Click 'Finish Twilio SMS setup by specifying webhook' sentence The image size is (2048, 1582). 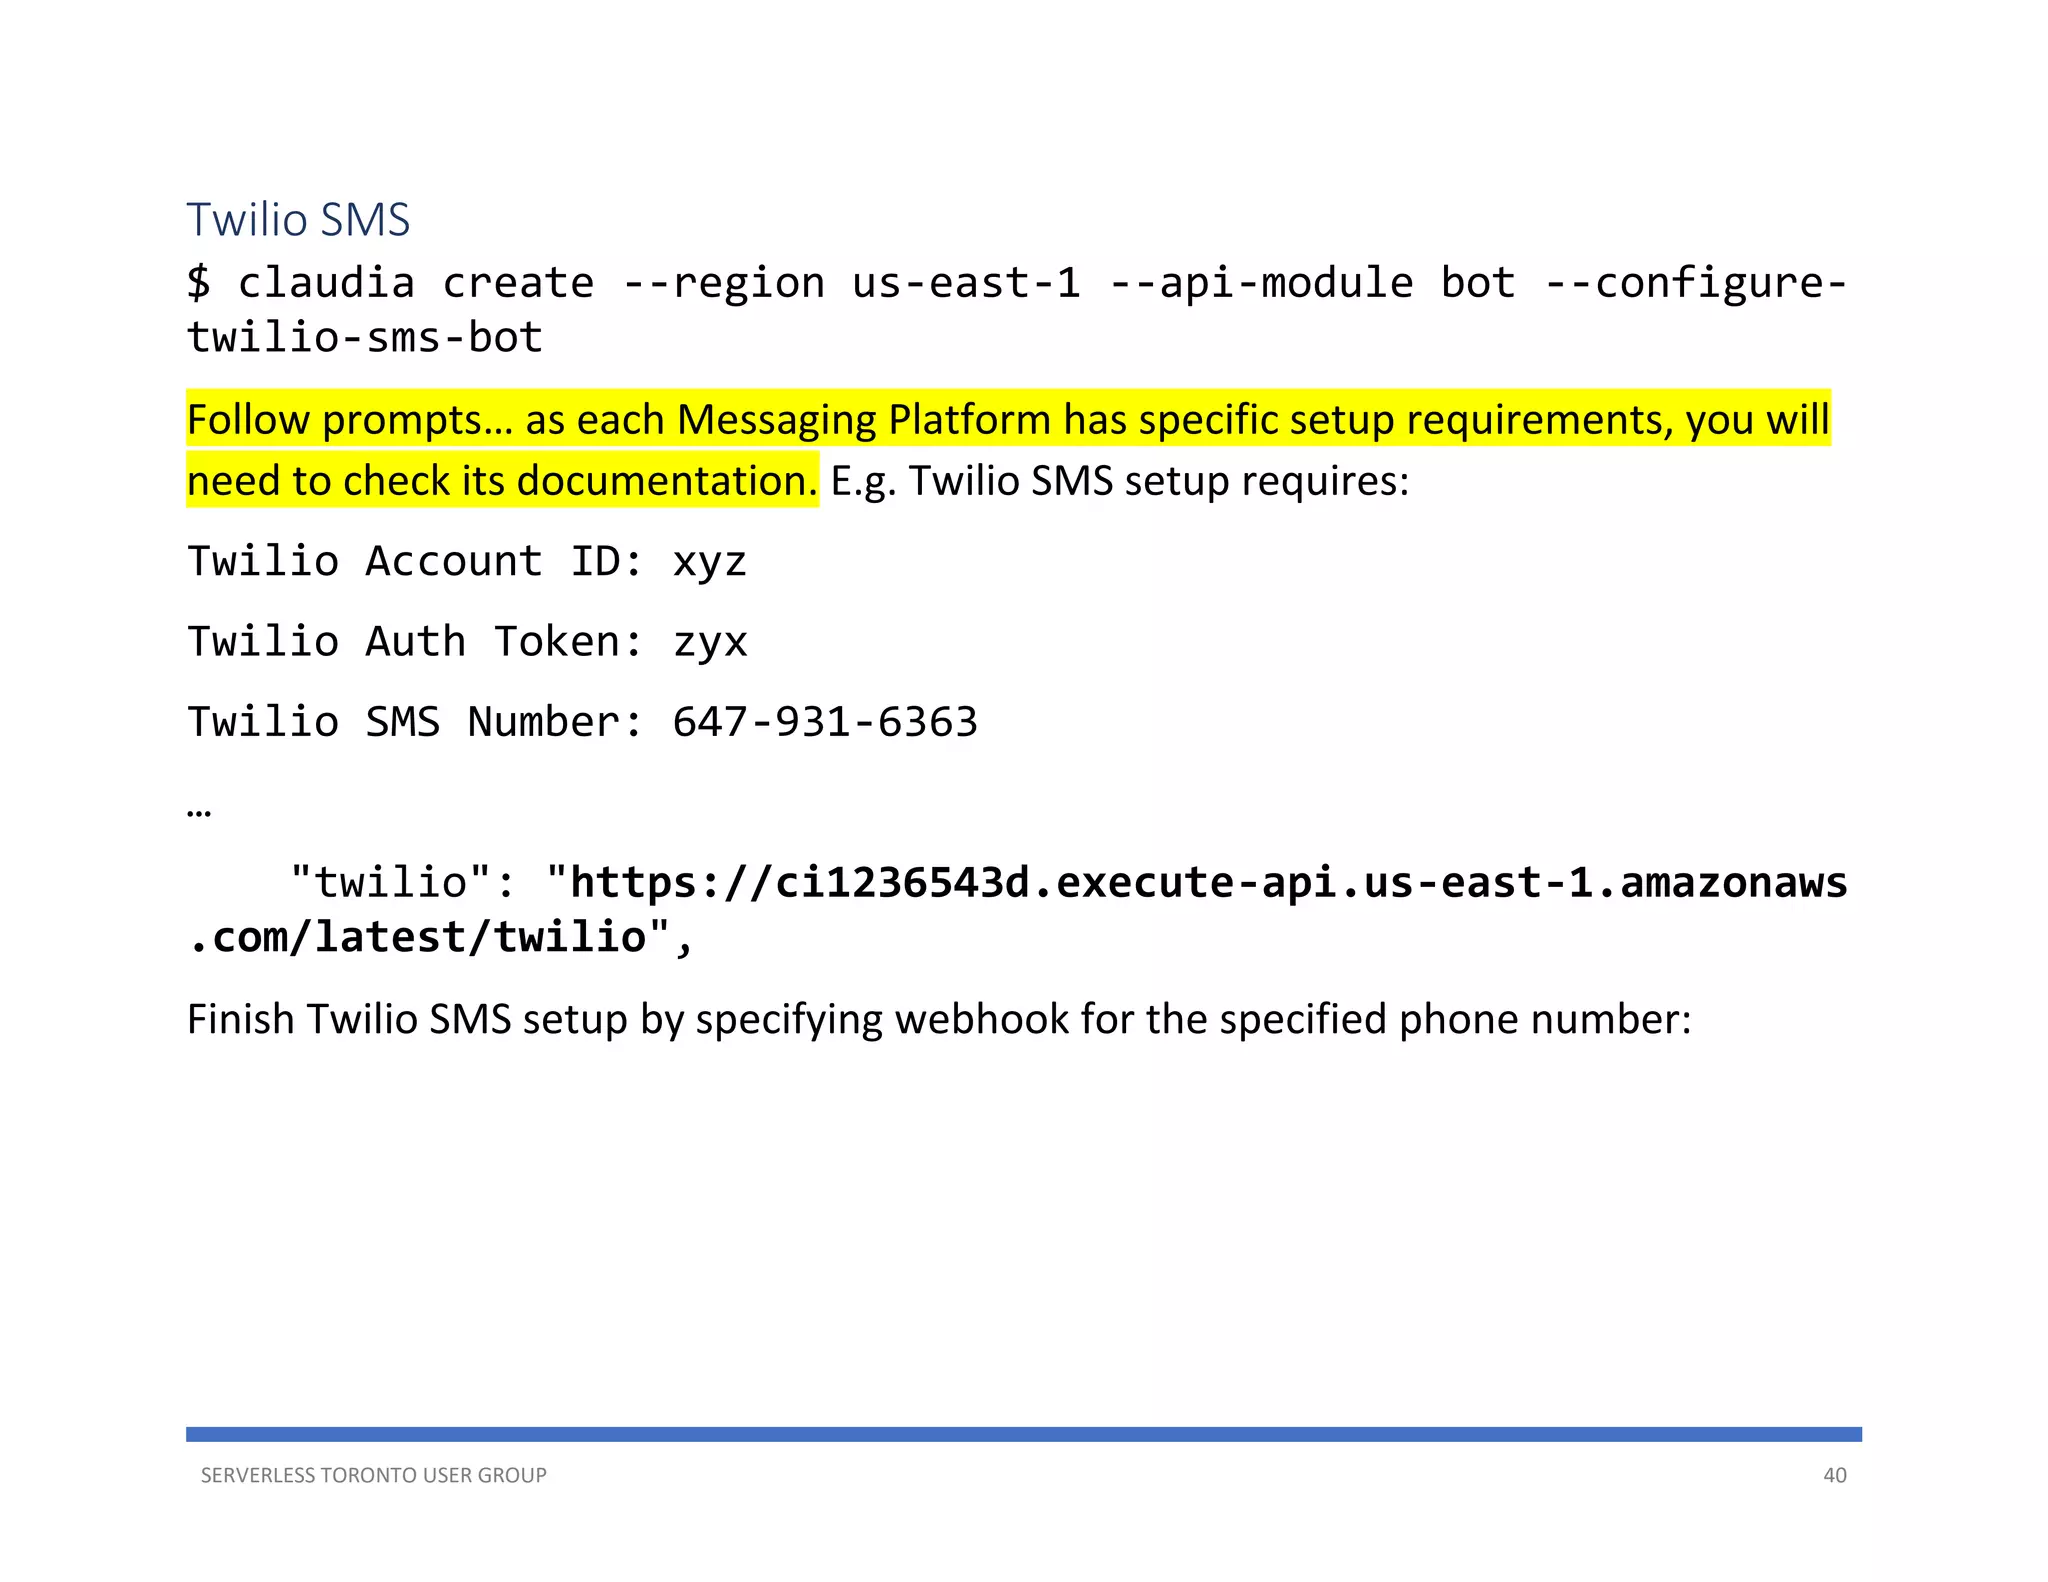pos(939,1020)
